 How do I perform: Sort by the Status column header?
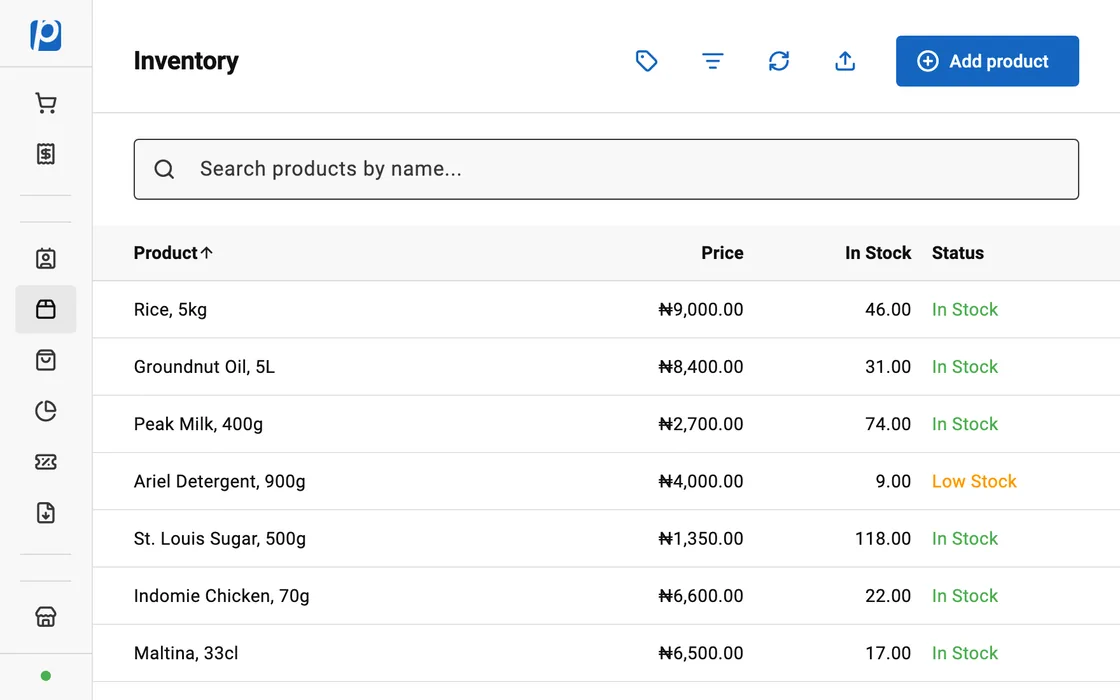[958, 253]
